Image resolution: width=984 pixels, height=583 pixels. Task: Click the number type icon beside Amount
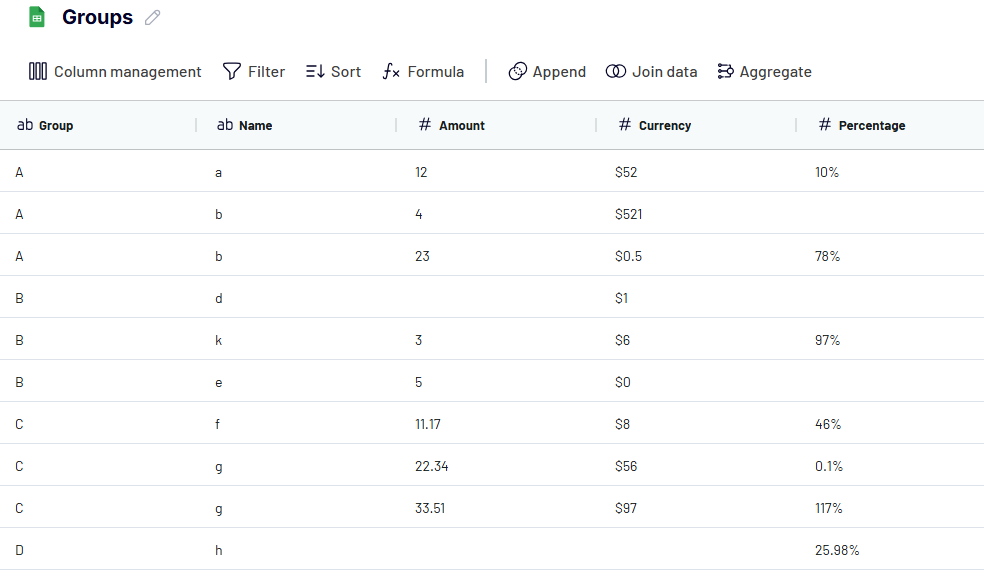click(x=425, y=125)
